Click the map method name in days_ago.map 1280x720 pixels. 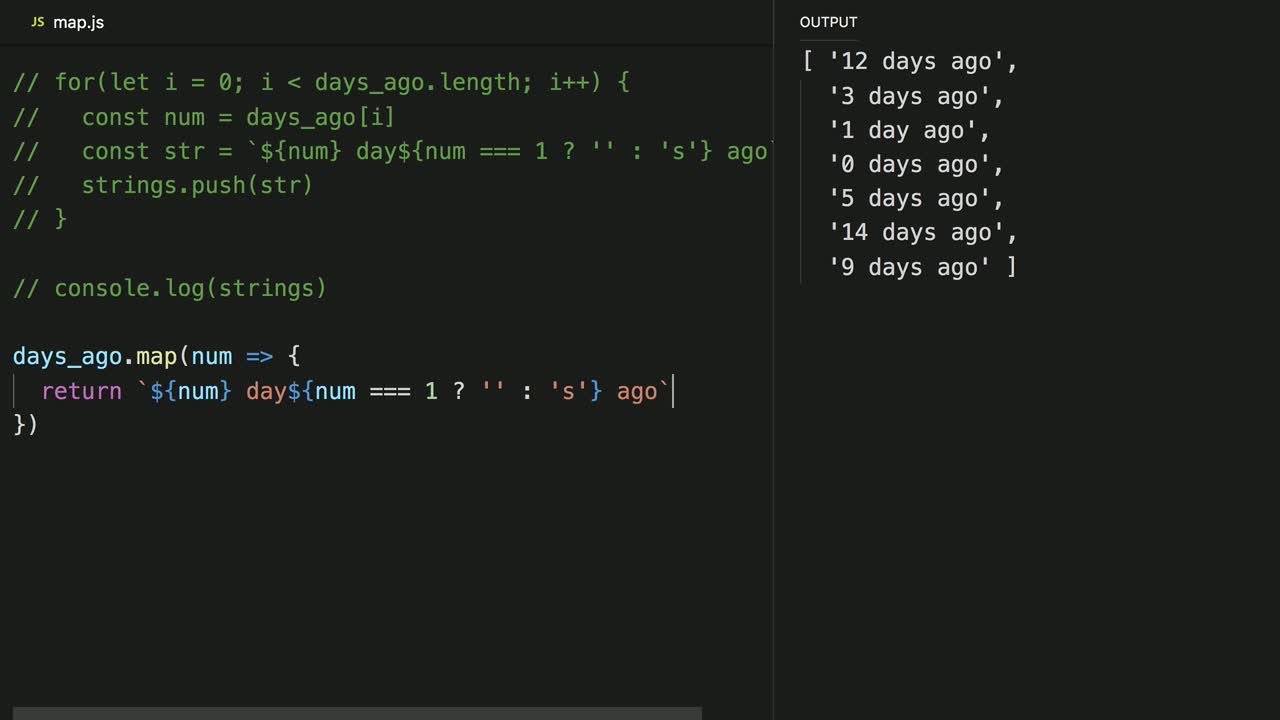coord(156,357)
